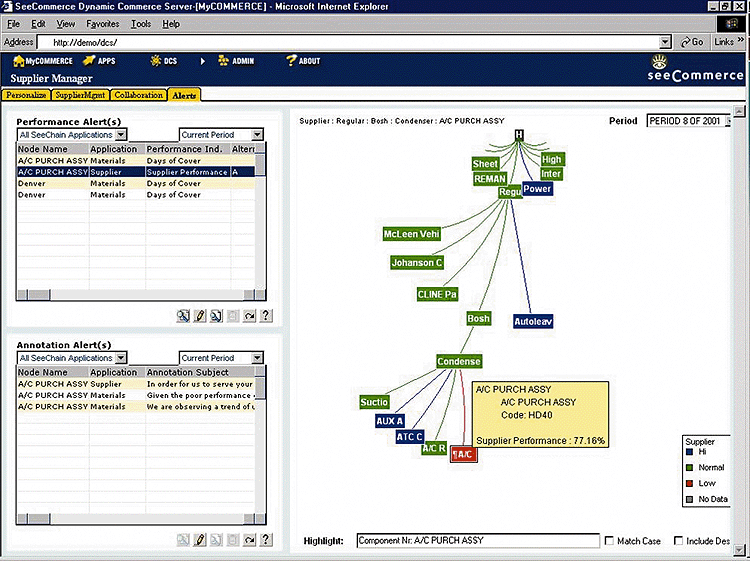Click the red Low legend swatch
The height and width of the screenshot is (561, 750).
tap(689, 484)
